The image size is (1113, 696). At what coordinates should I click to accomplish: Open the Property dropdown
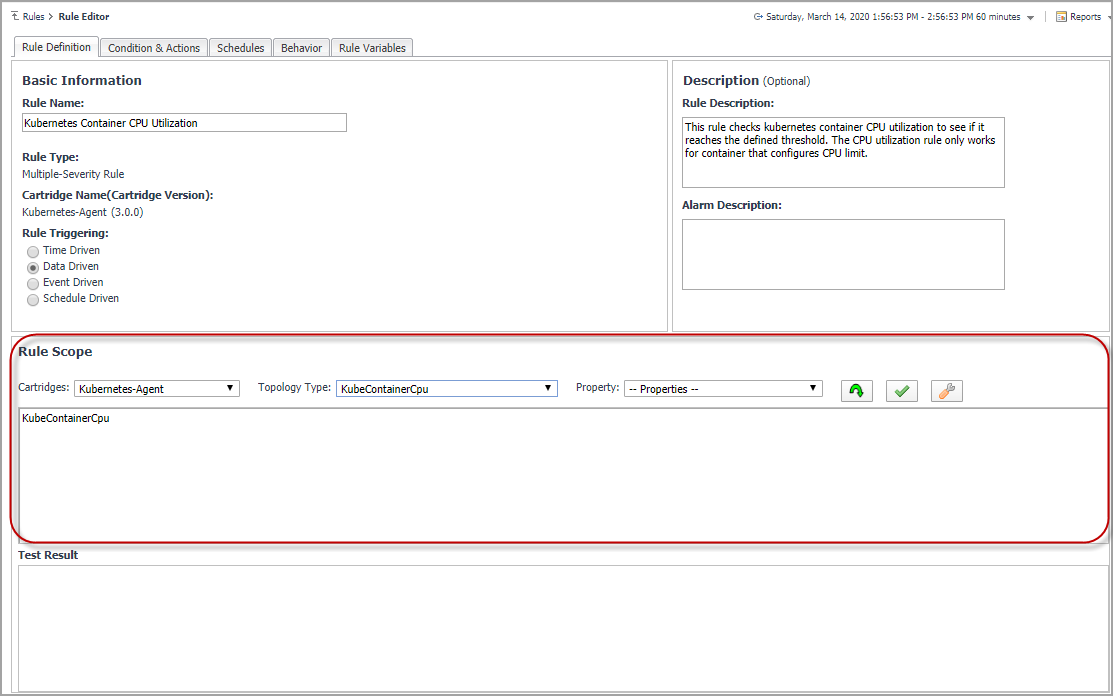[723, 389]
